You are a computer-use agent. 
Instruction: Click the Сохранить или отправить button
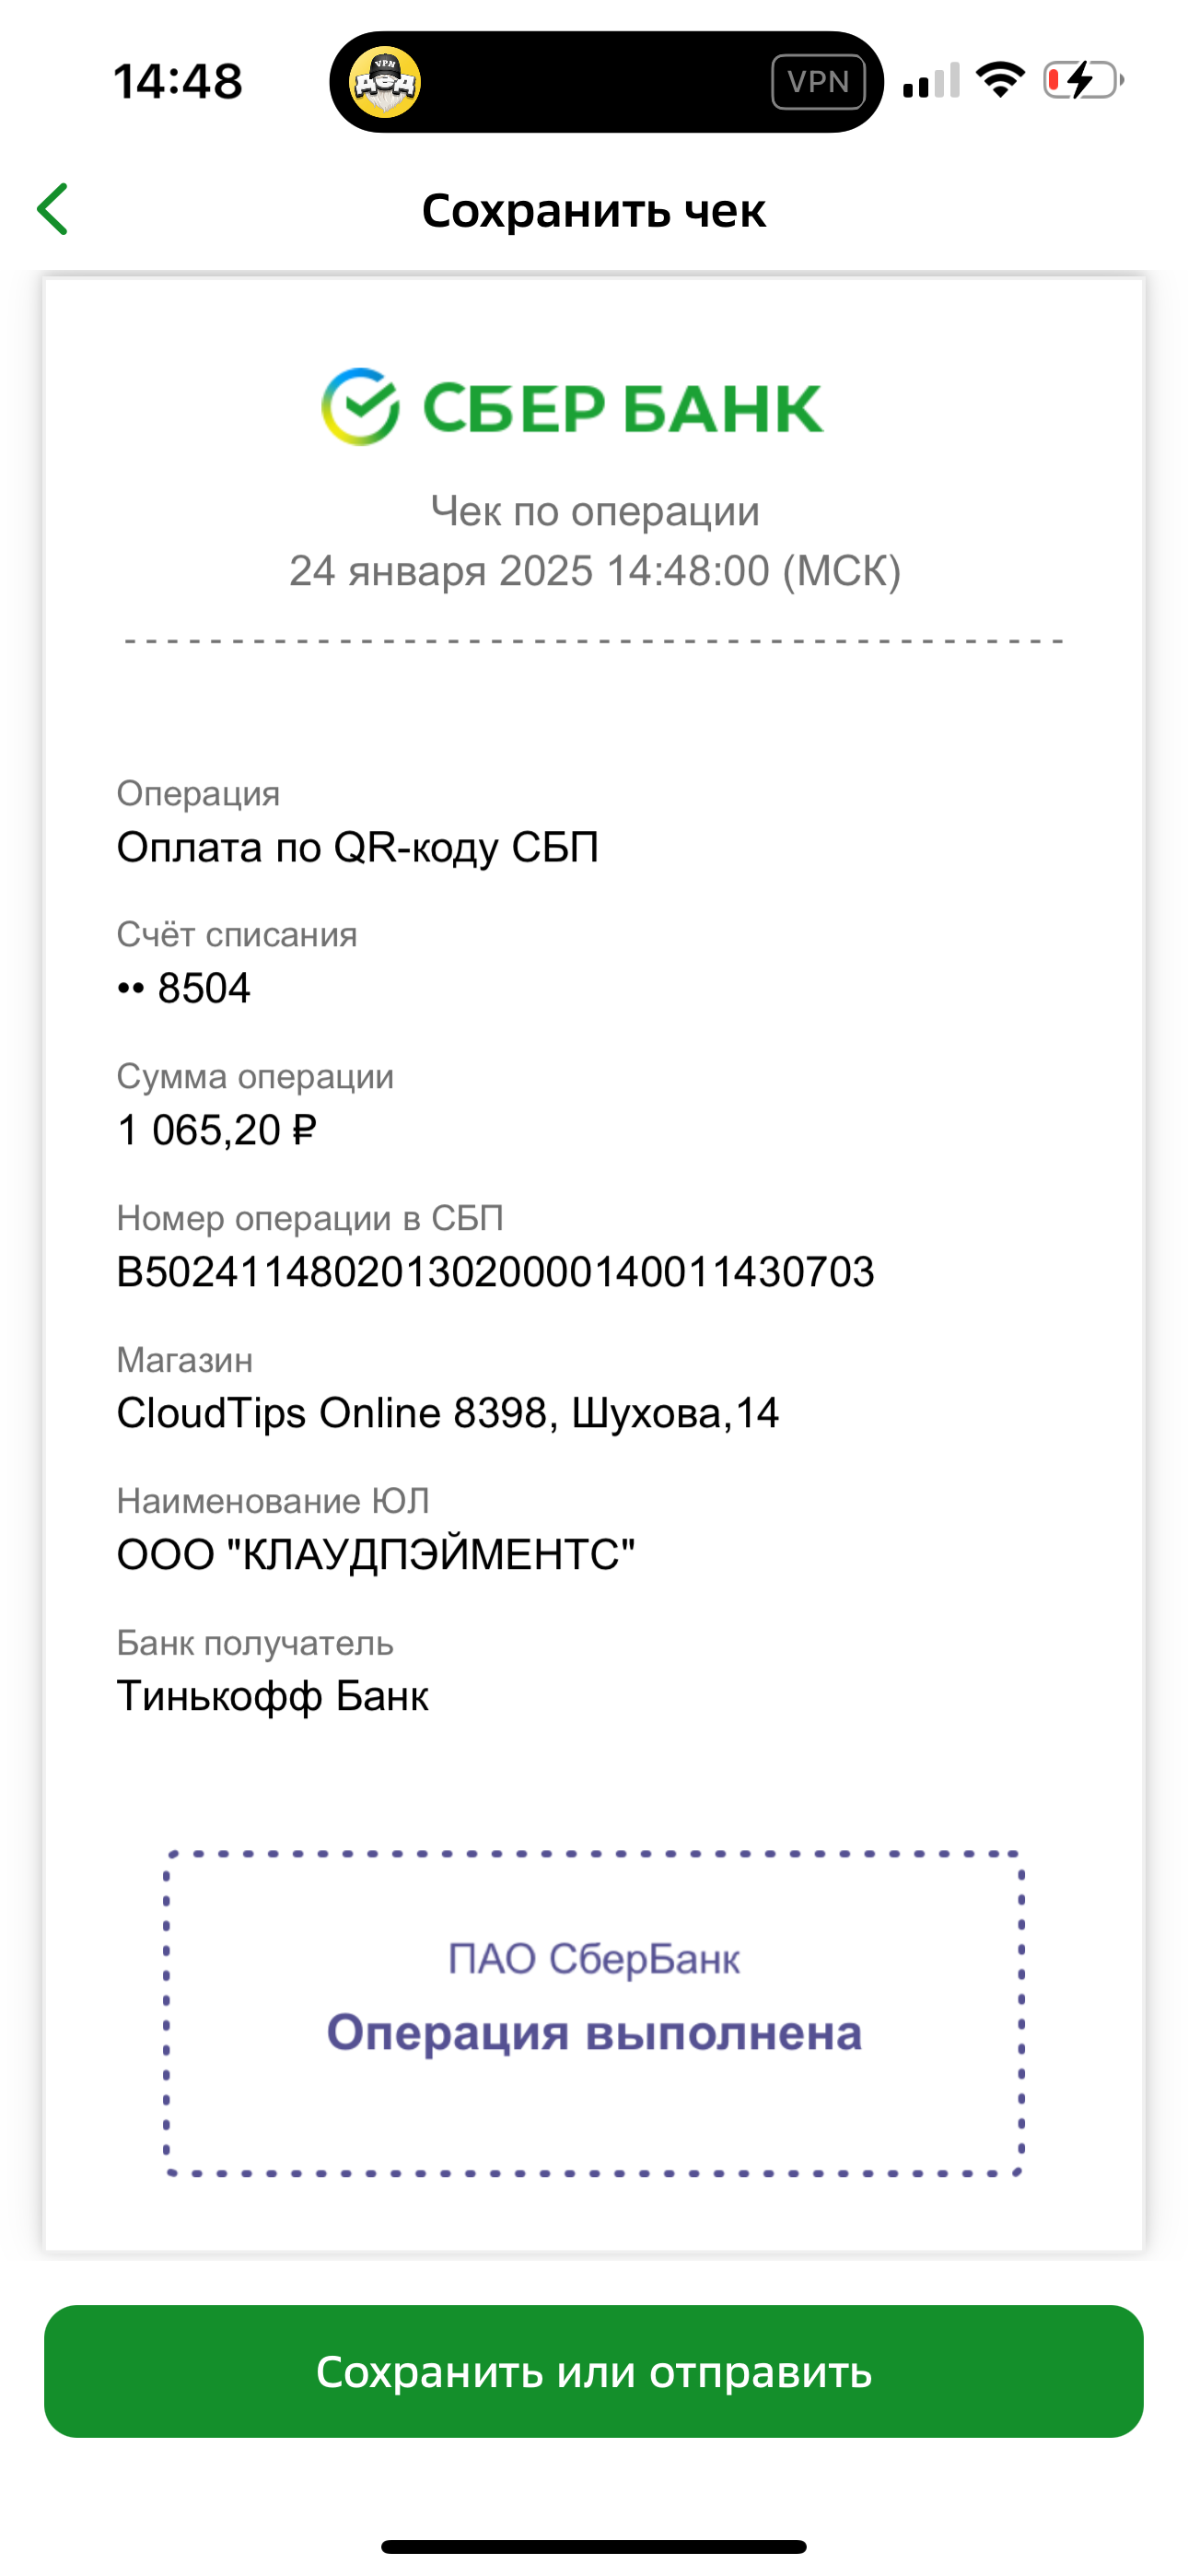pos(594,2371)
